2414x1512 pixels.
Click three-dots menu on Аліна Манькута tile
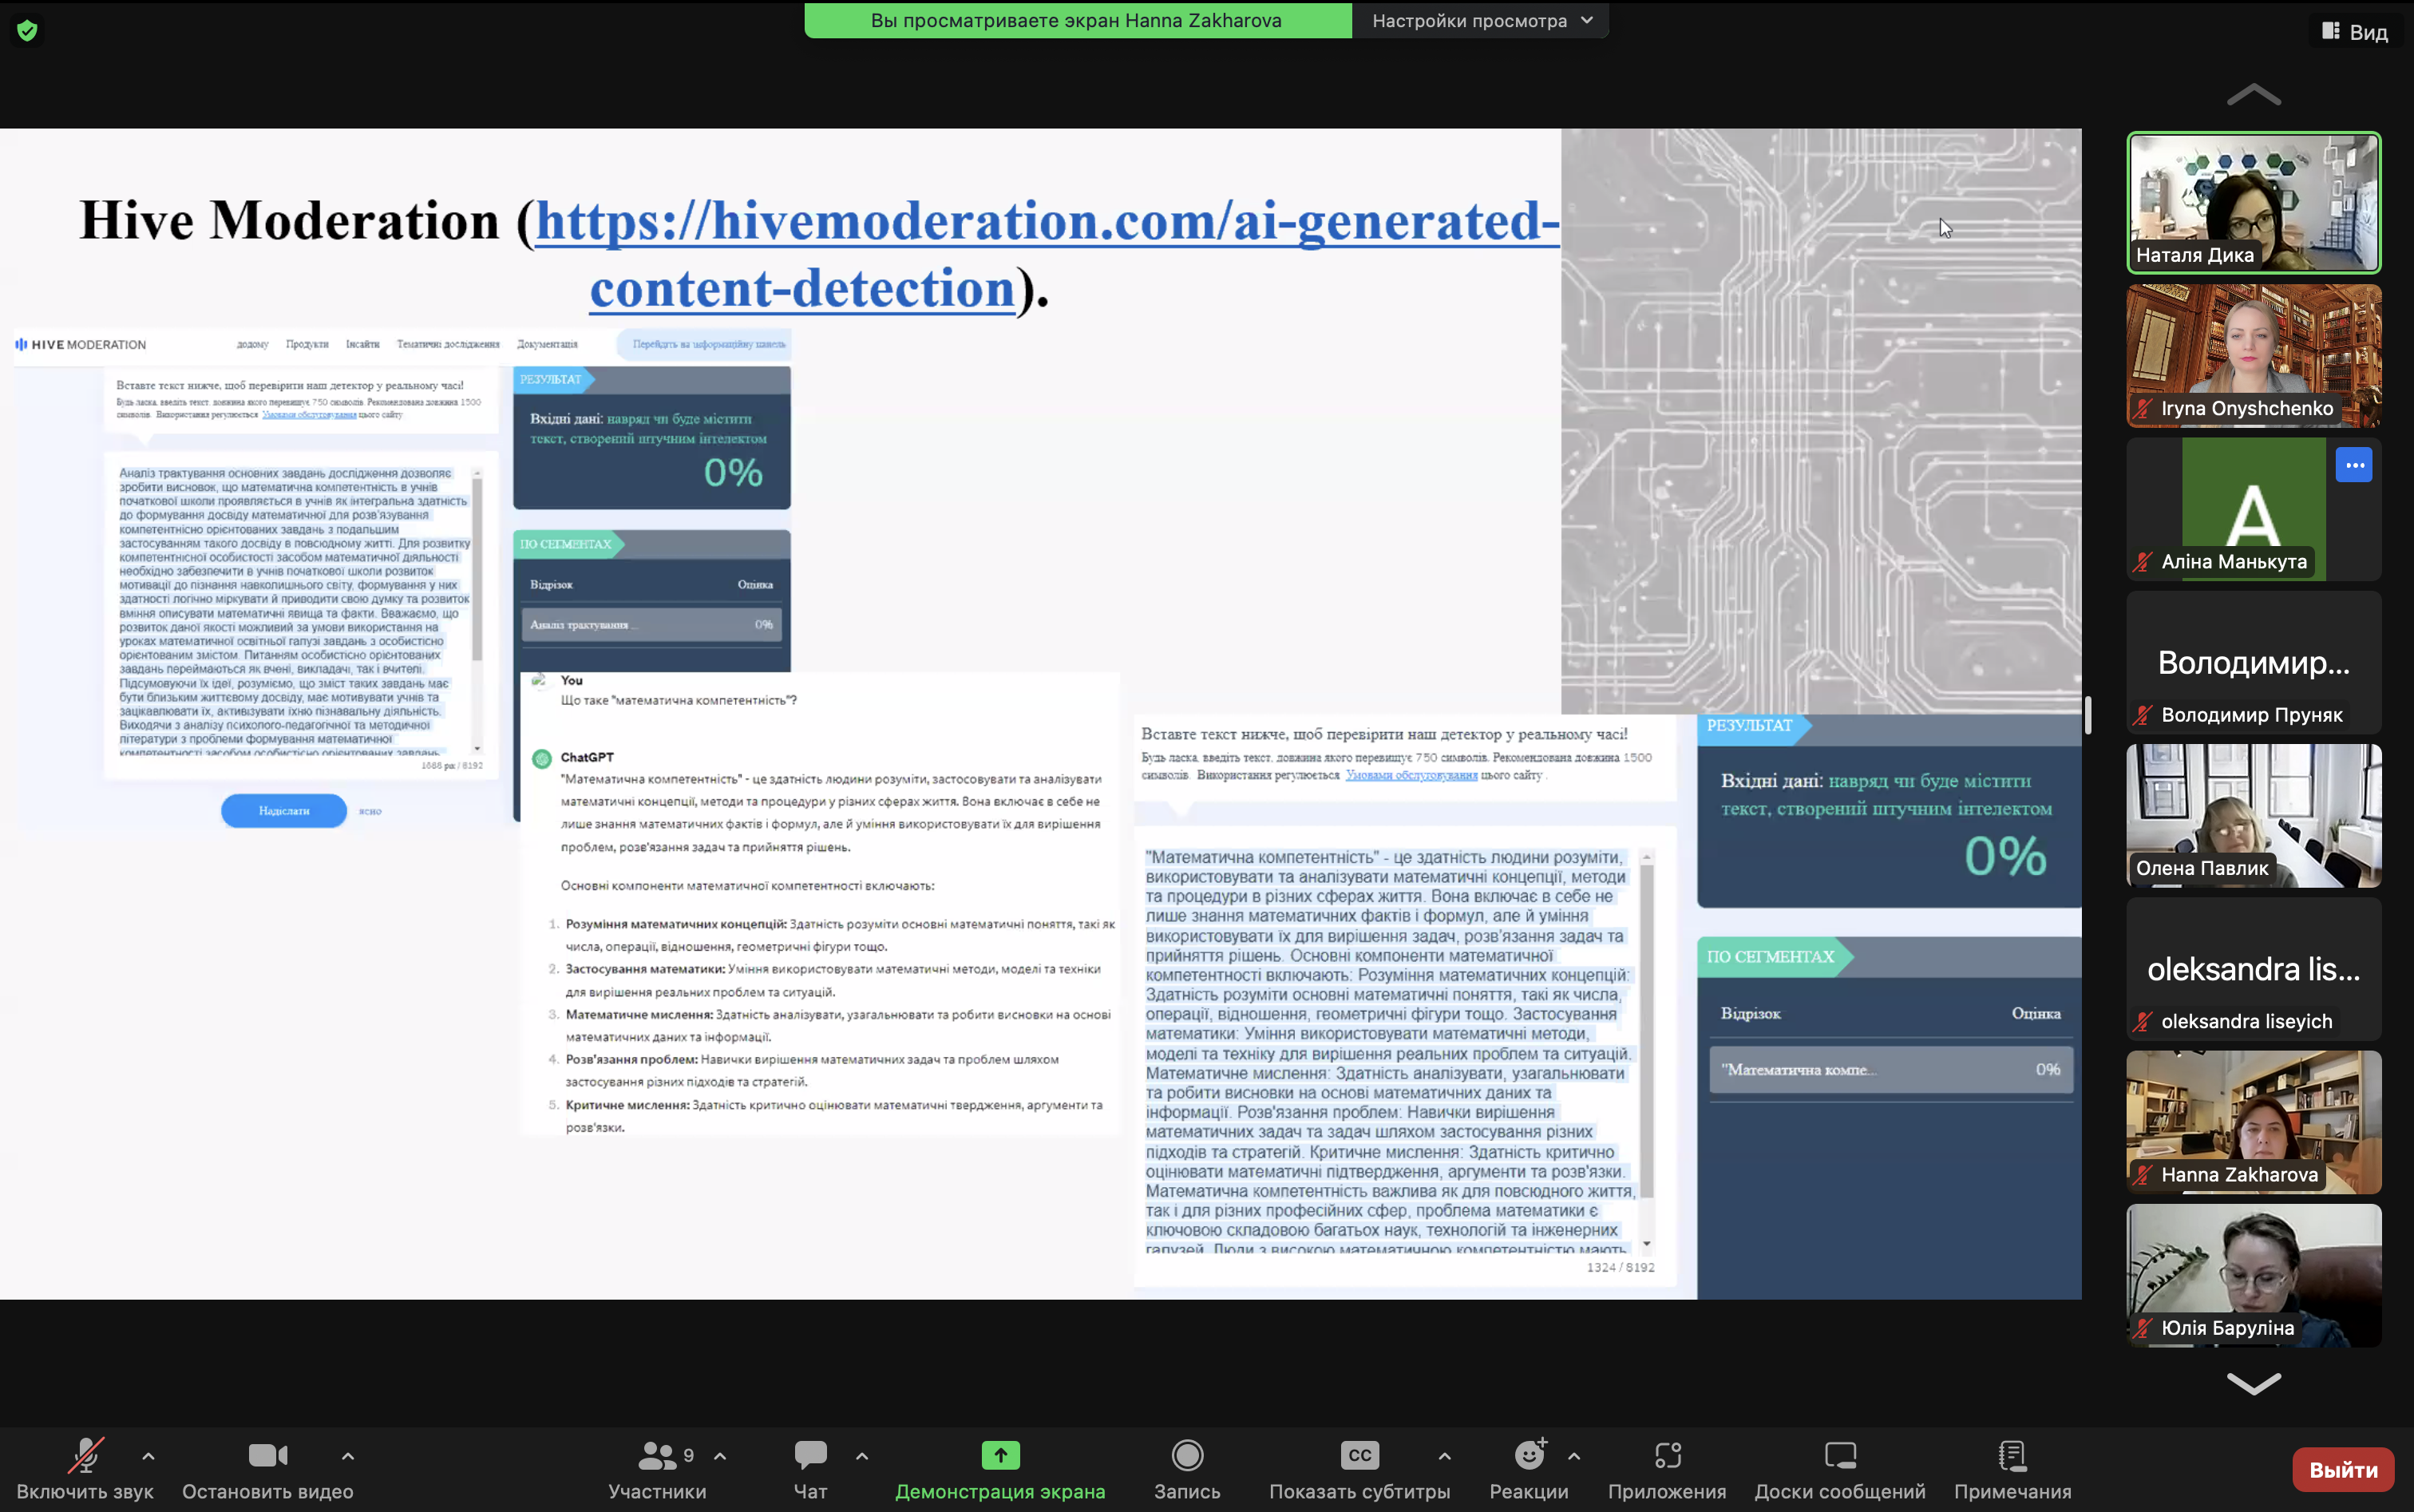pyautogui.click(x=2354, y=465)
